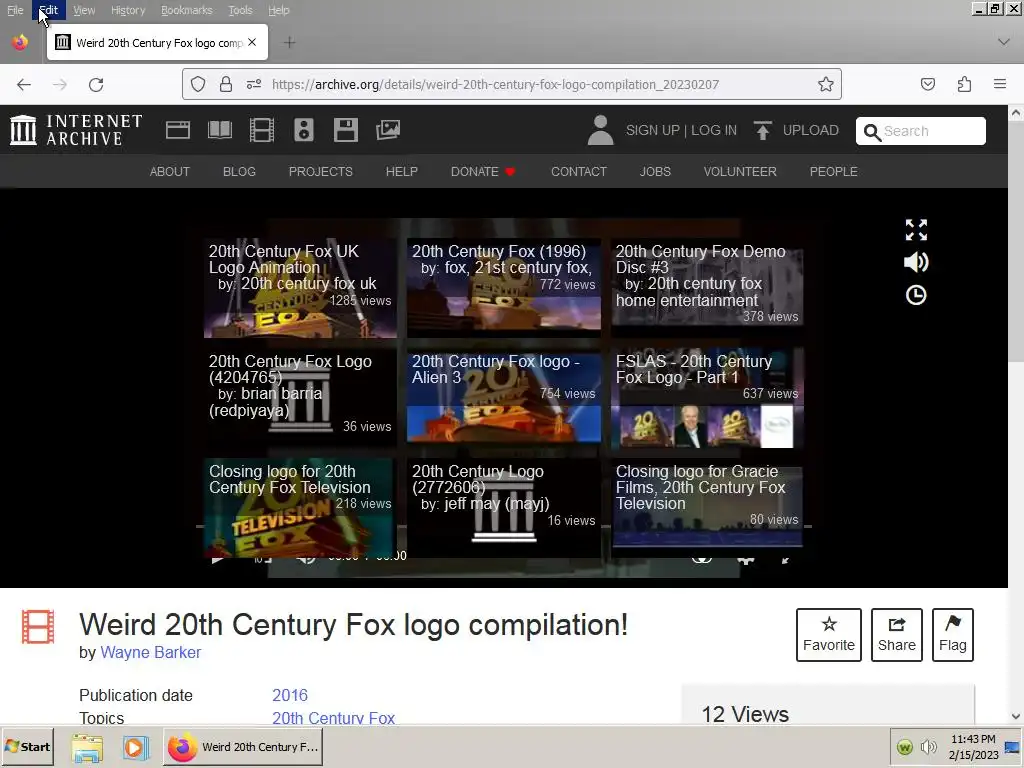Open the VOLUNTEER navigation link

740,171
